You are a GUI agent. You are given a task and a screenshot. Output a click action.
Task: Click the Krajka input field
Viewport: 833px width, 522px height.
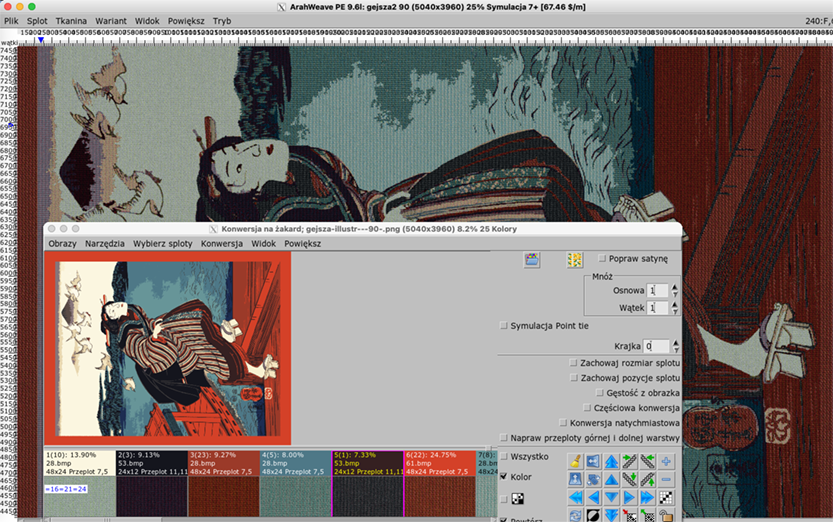656,346
